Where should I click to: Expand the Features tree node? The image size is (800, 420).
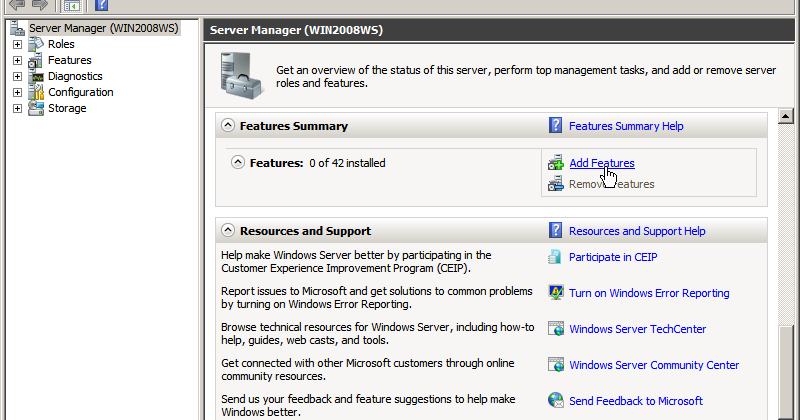click(x=17, y=60)
